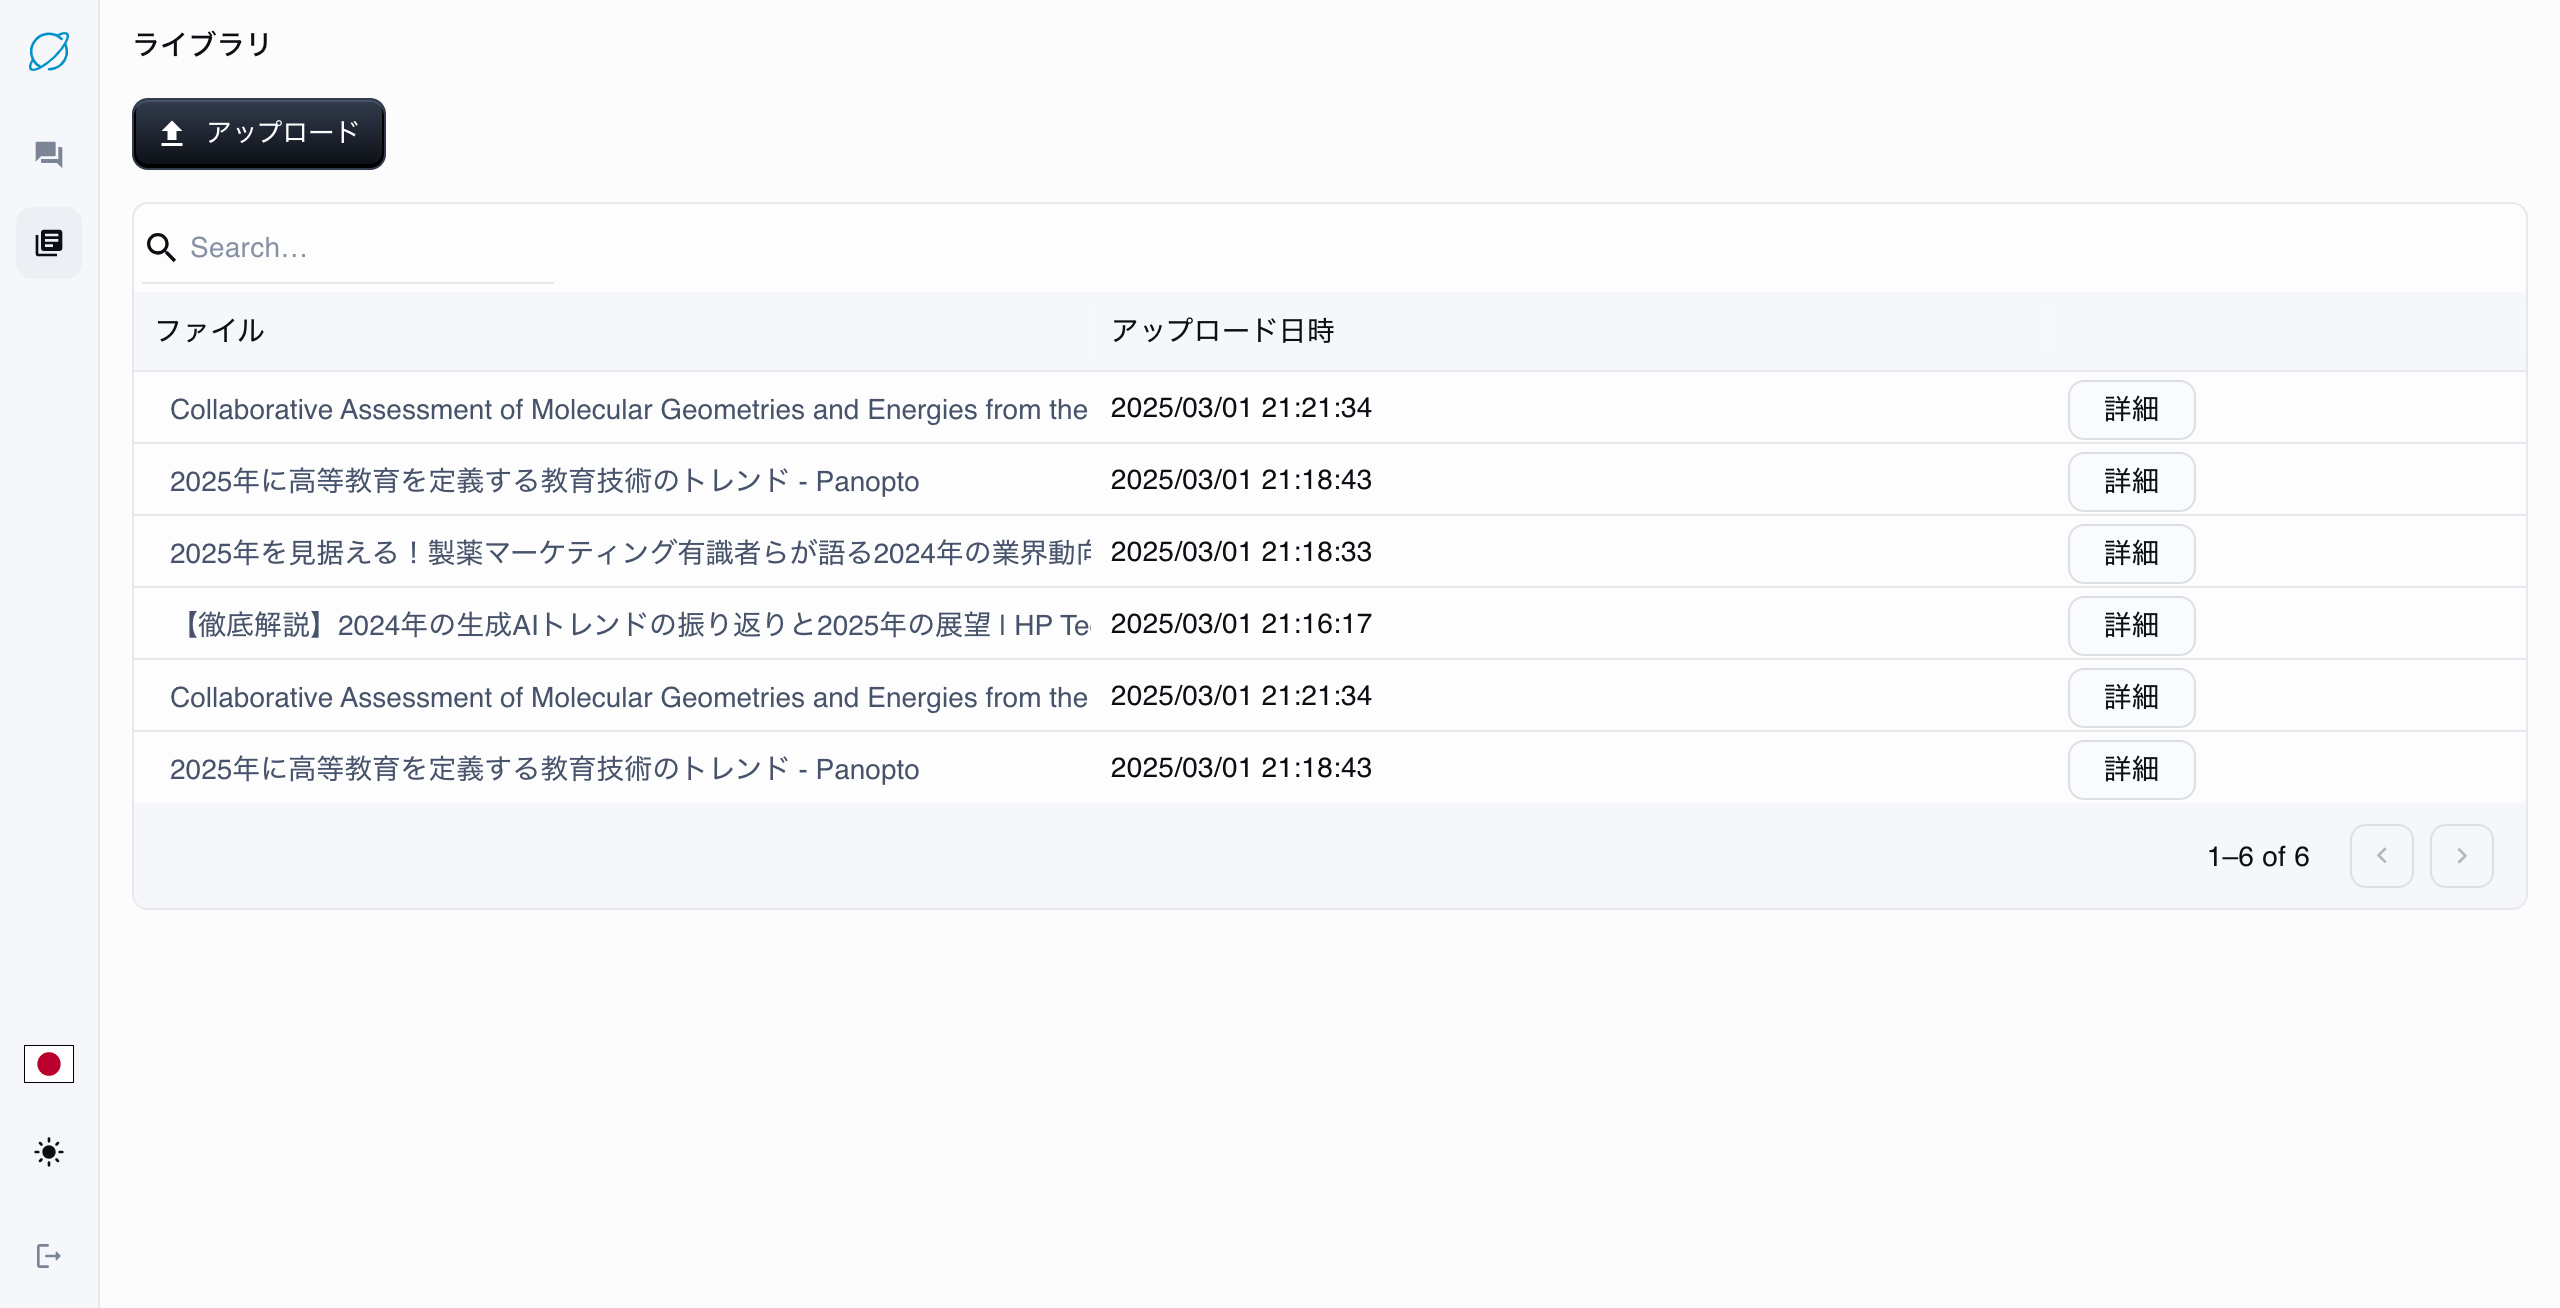Click the magnifier search icon
This screenshot has height=1308, width=2560.
161,247
